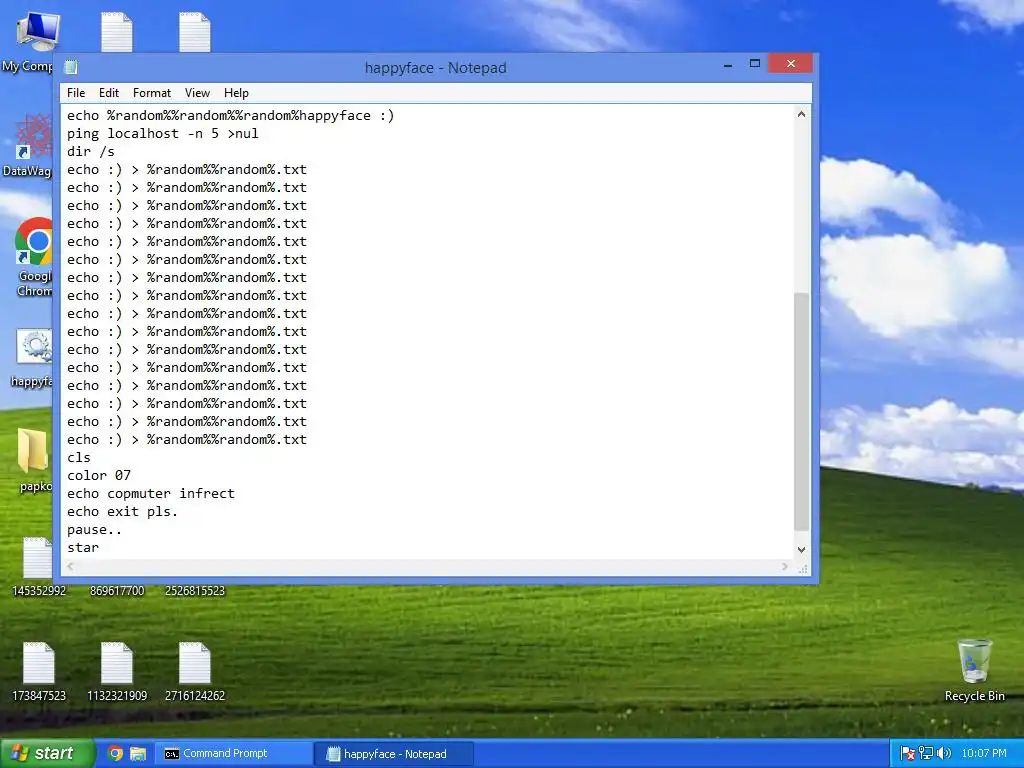
Task: Click the horizontal scrollbar left arrow
Action: pos(70,567)
